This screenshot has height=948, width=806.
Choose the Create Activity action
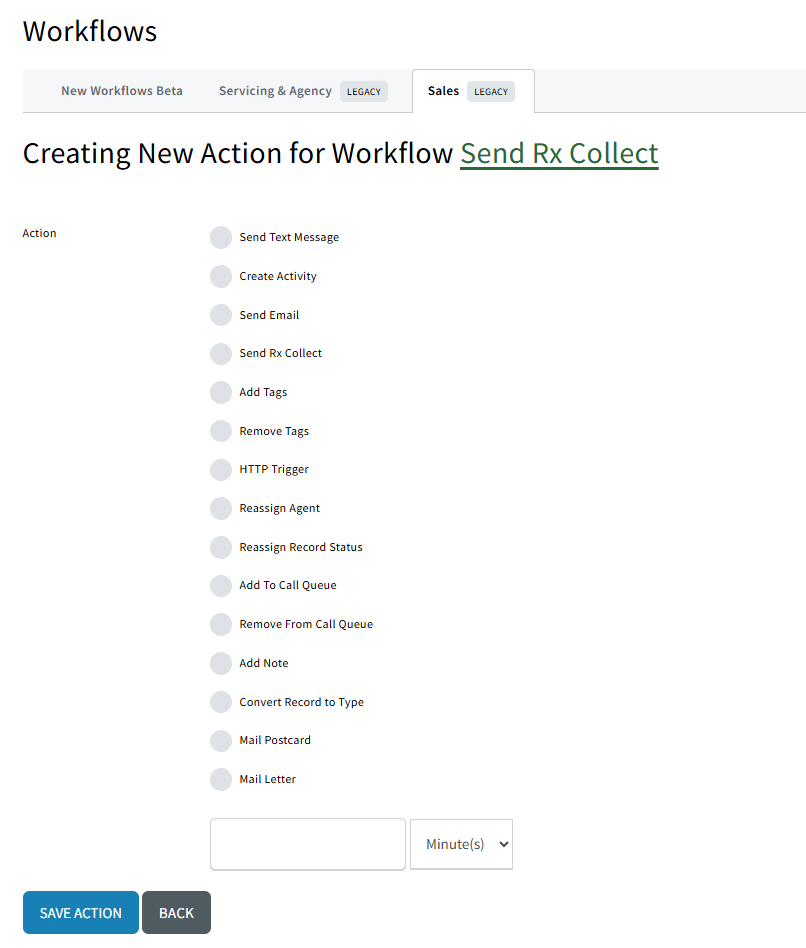[221, 276]
